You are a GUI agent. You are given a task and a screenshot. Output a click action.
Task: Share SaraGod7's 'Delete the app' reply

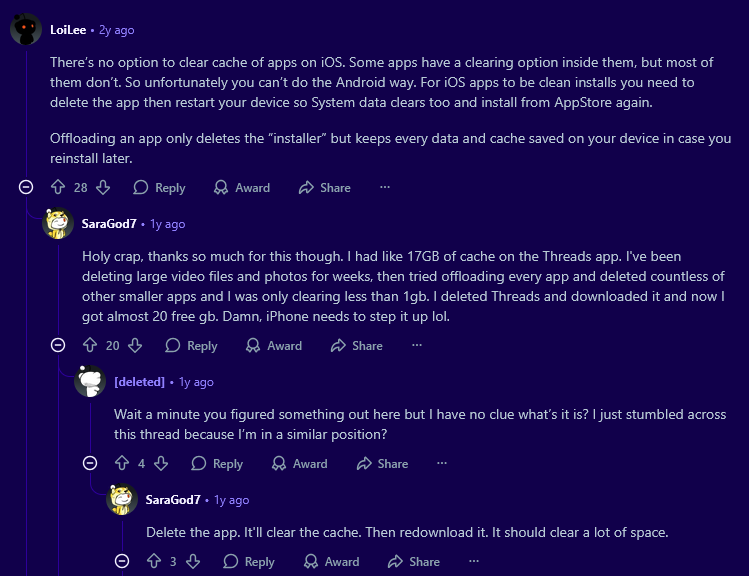coord(413,561)
